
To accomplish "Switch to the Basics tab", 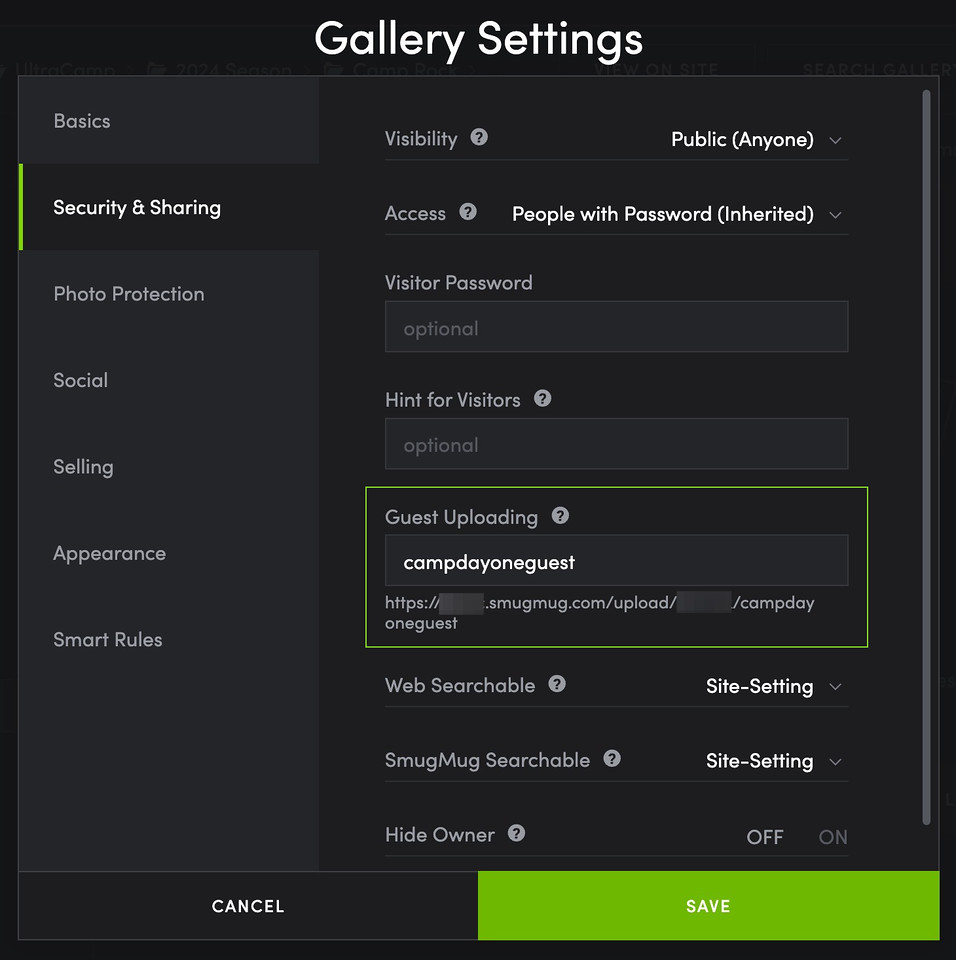I will (x=169, y=121).
